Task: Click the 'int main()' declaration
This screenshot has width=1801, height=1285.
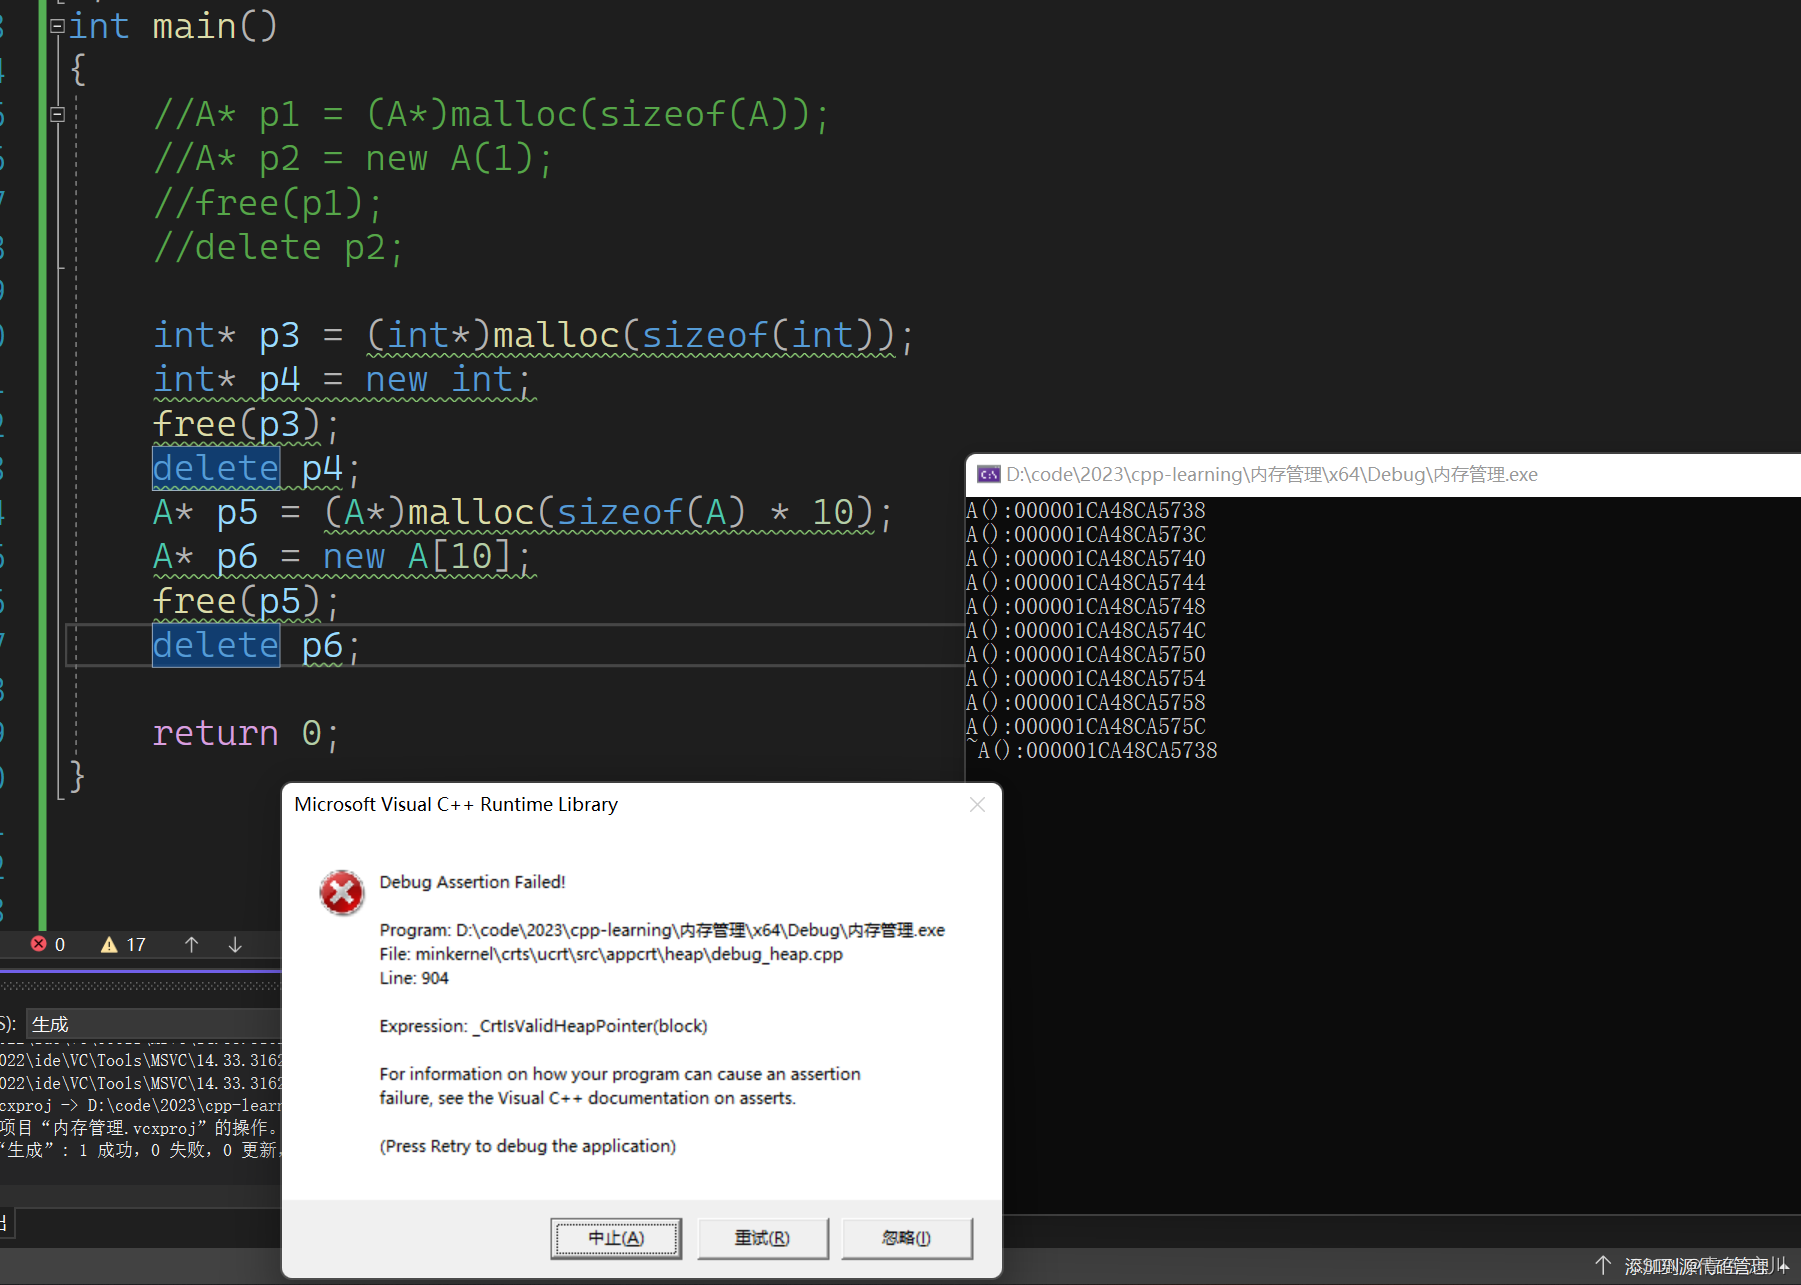Action: (x=173, y=26)
